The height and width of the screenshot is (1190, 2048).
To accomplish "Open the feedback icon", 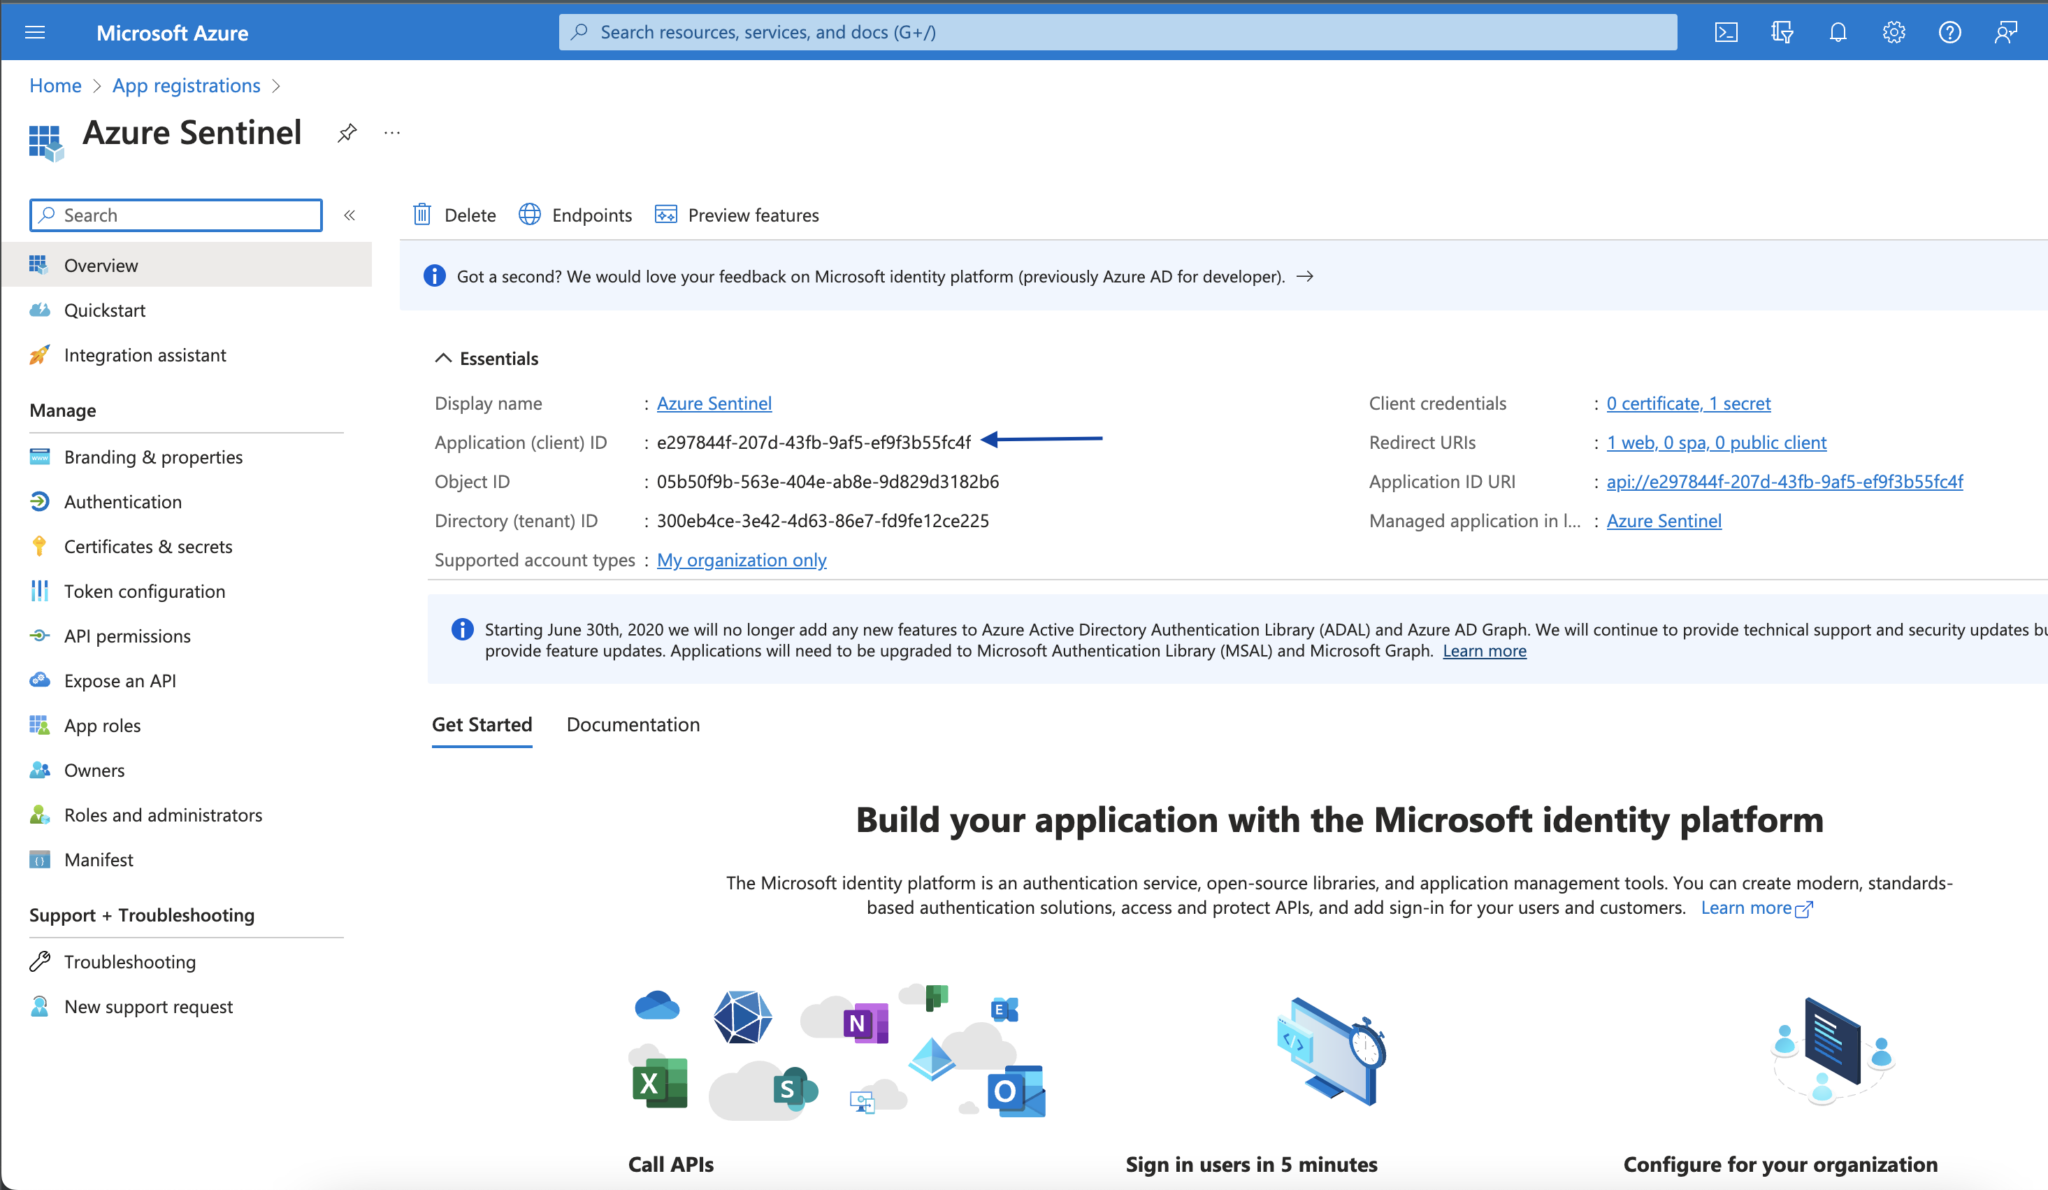I will click(x=2006, y=31).
